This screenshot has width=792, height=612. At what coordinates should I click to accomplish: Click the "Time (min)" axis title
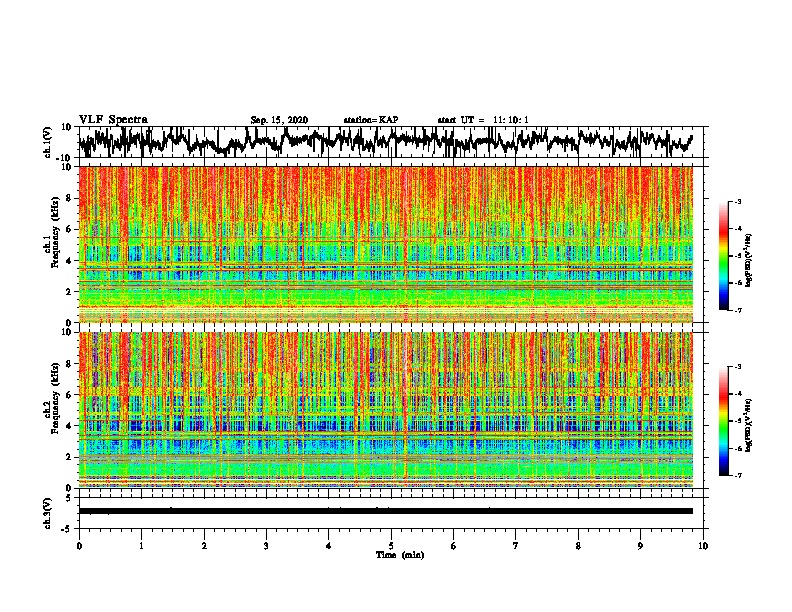400,555
